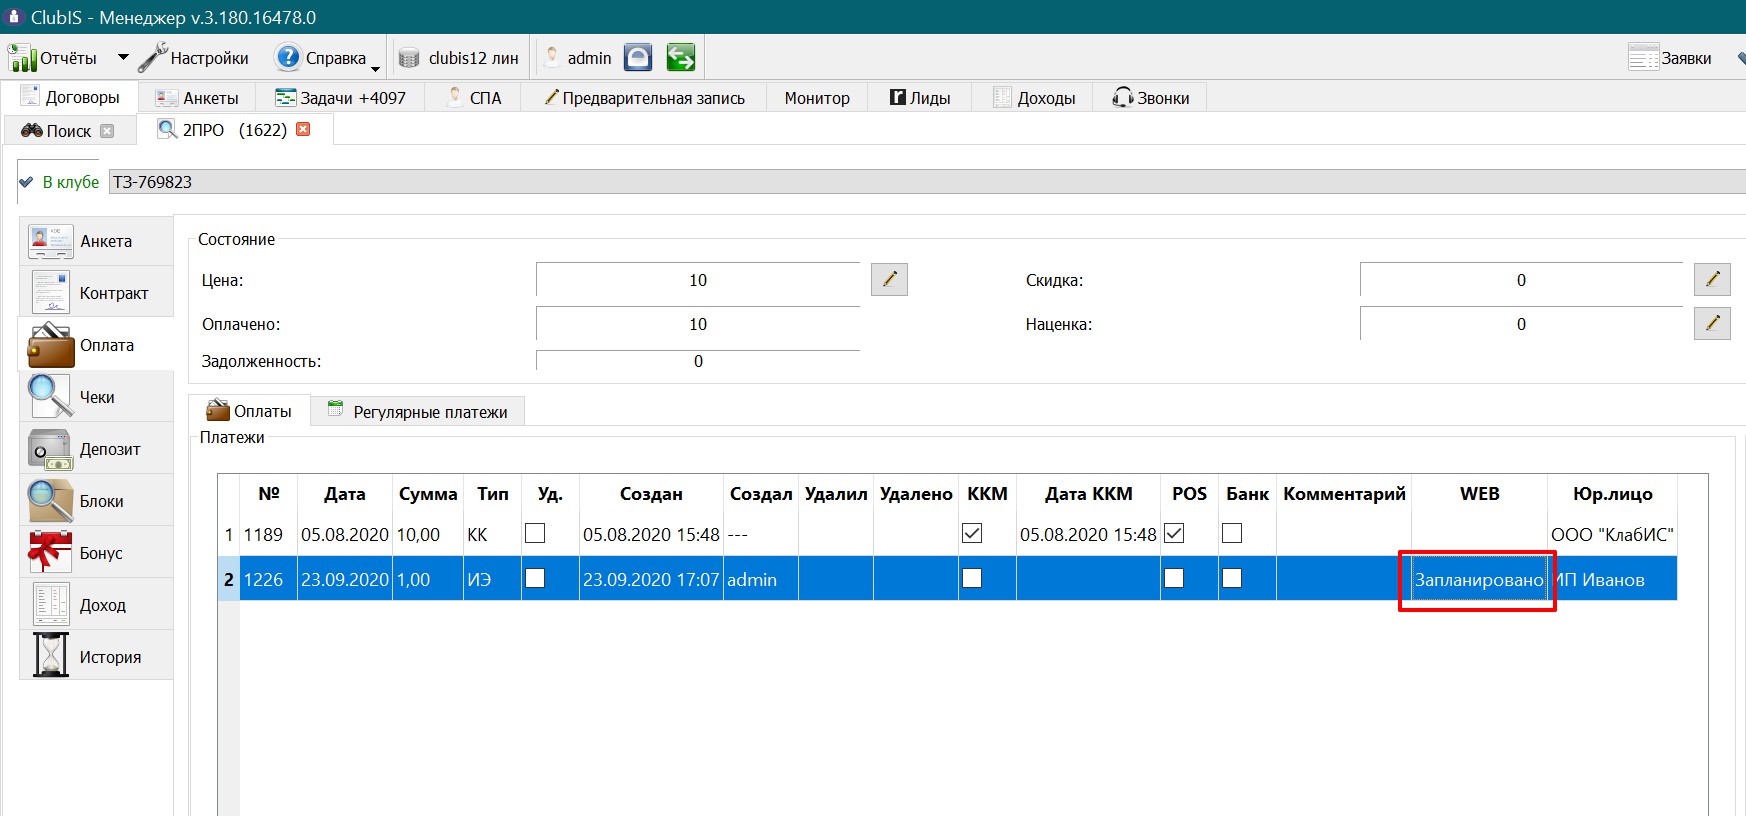Image resolution: width=1746 pixels, height=816 pixels.
Task: Open the Блоки sidebar section
Action: (96, 501)
